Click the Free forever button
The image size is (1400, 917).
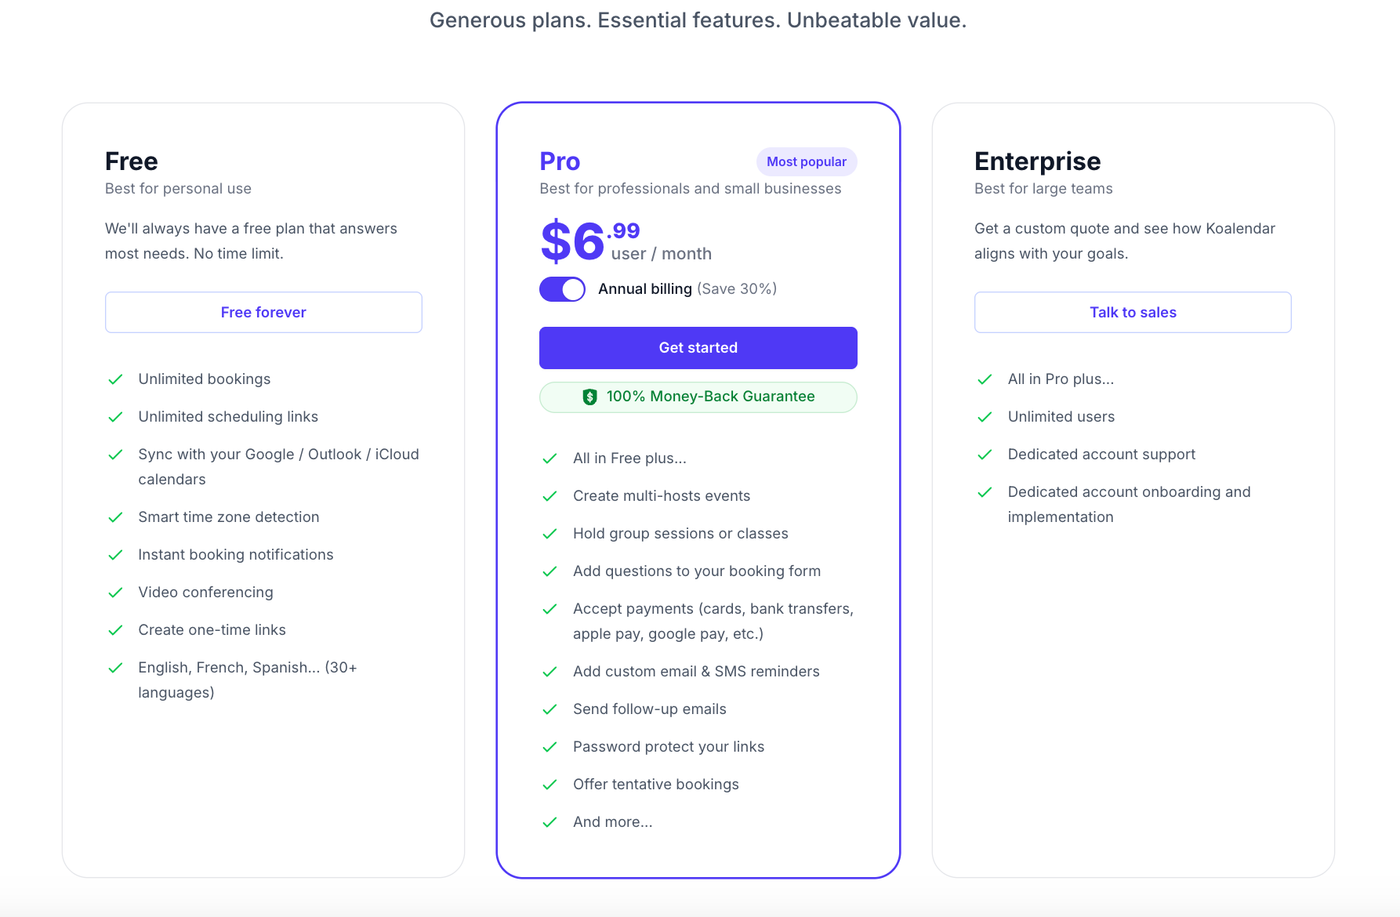tap(263, 313)
